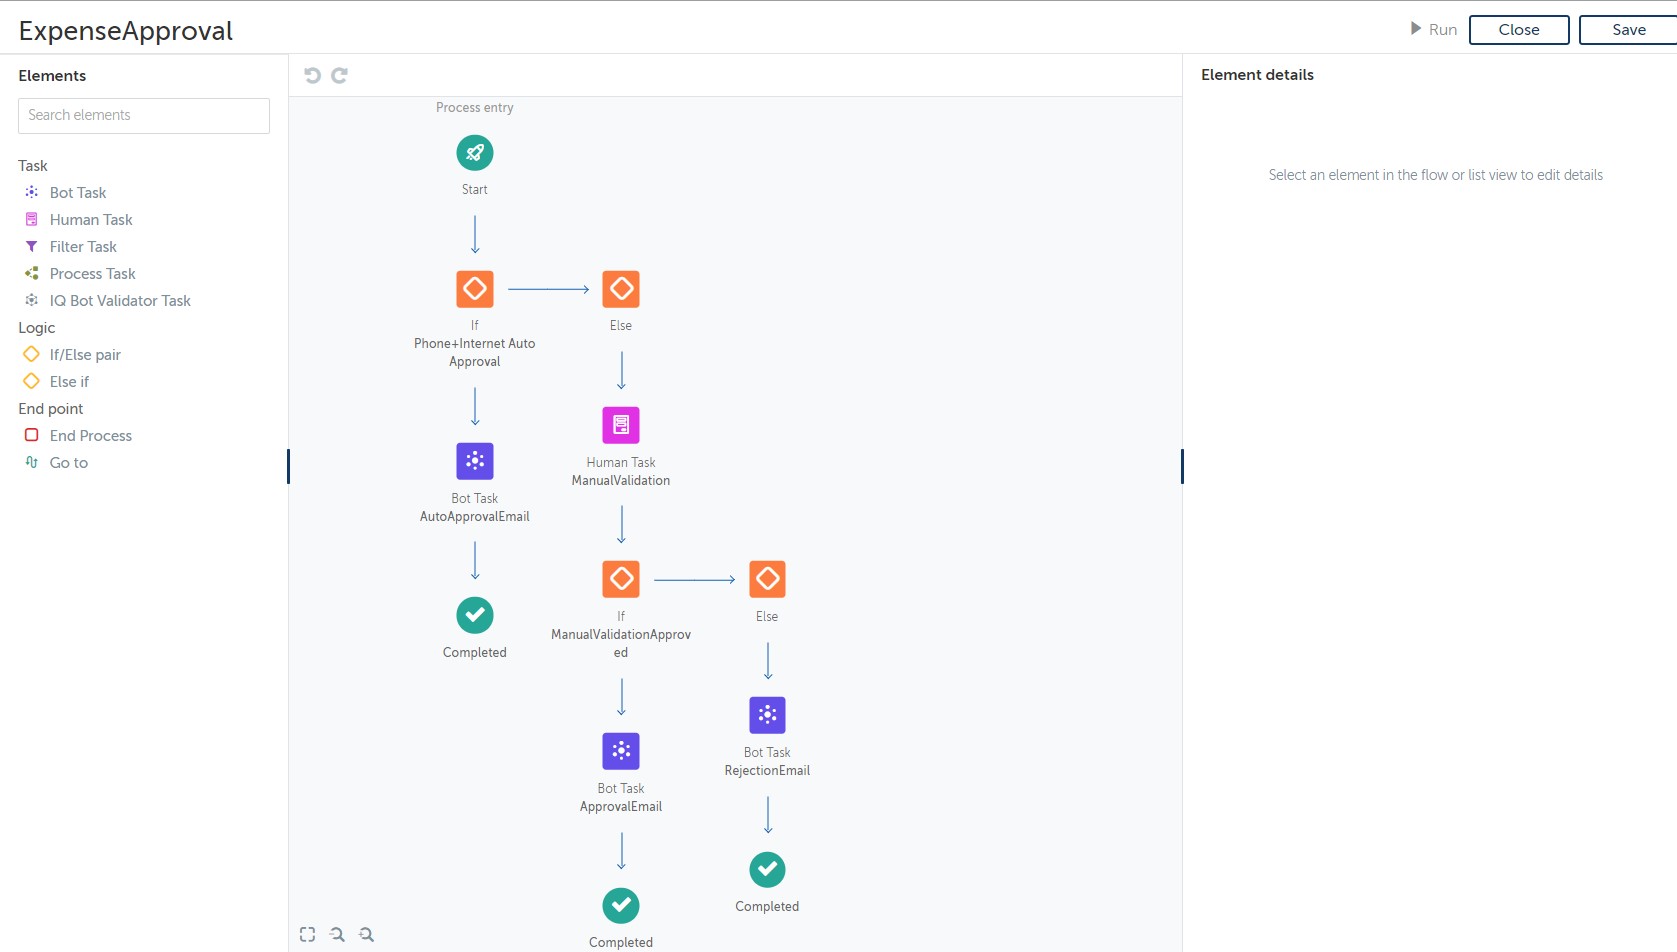Click the If/Else pair label
This screenshot has width=1677, height=952.
point(85,354)
